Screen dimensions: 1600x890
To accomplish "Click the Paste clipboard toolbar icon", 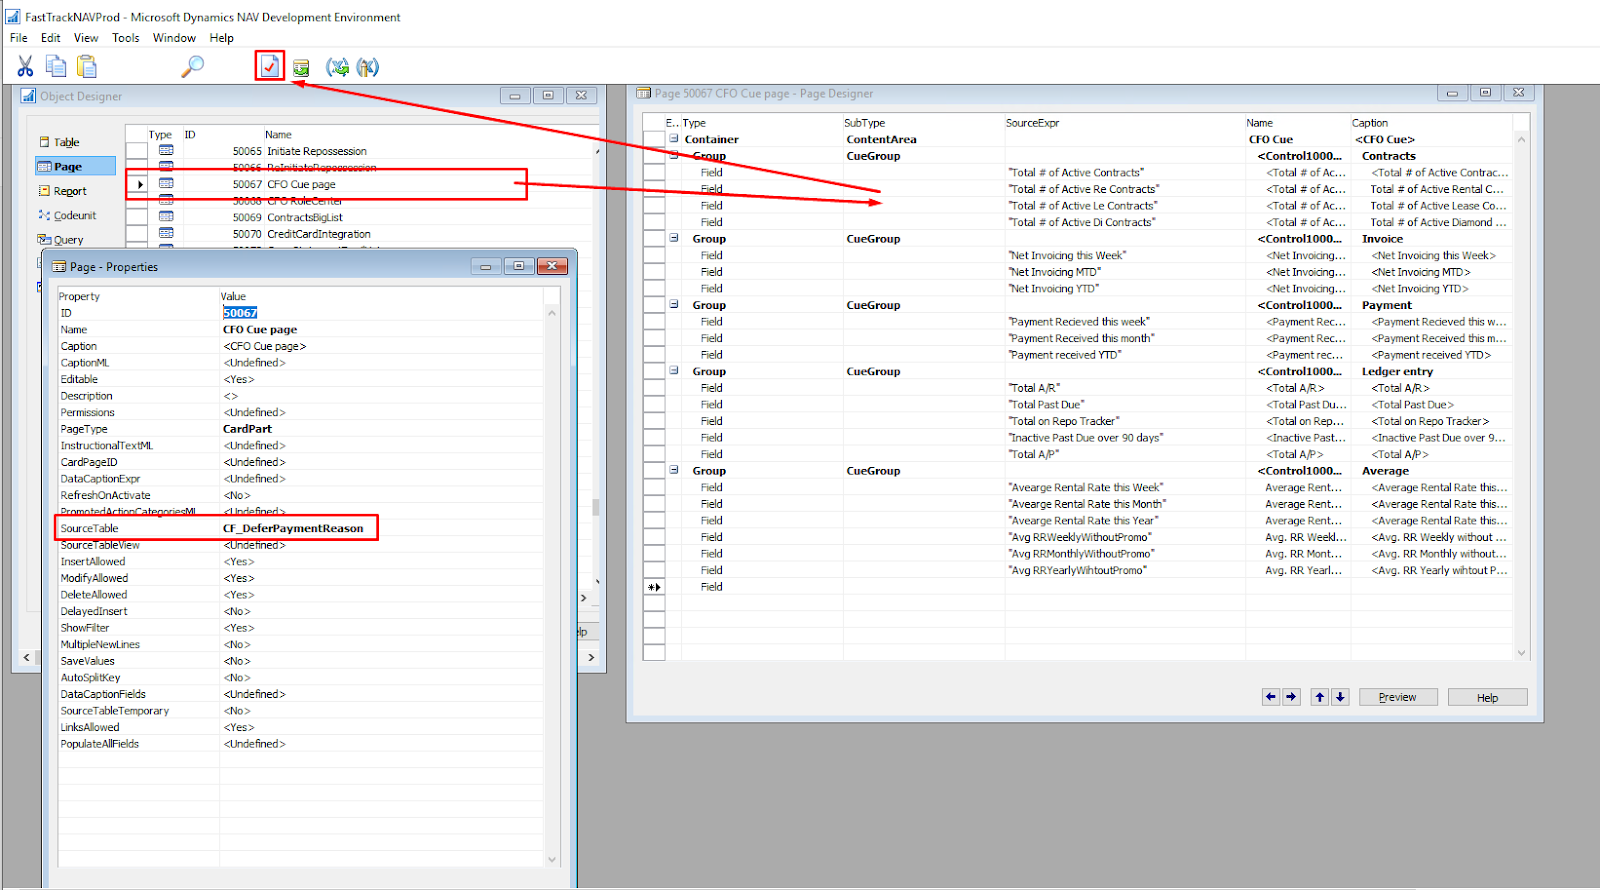I will pos(87,67).
